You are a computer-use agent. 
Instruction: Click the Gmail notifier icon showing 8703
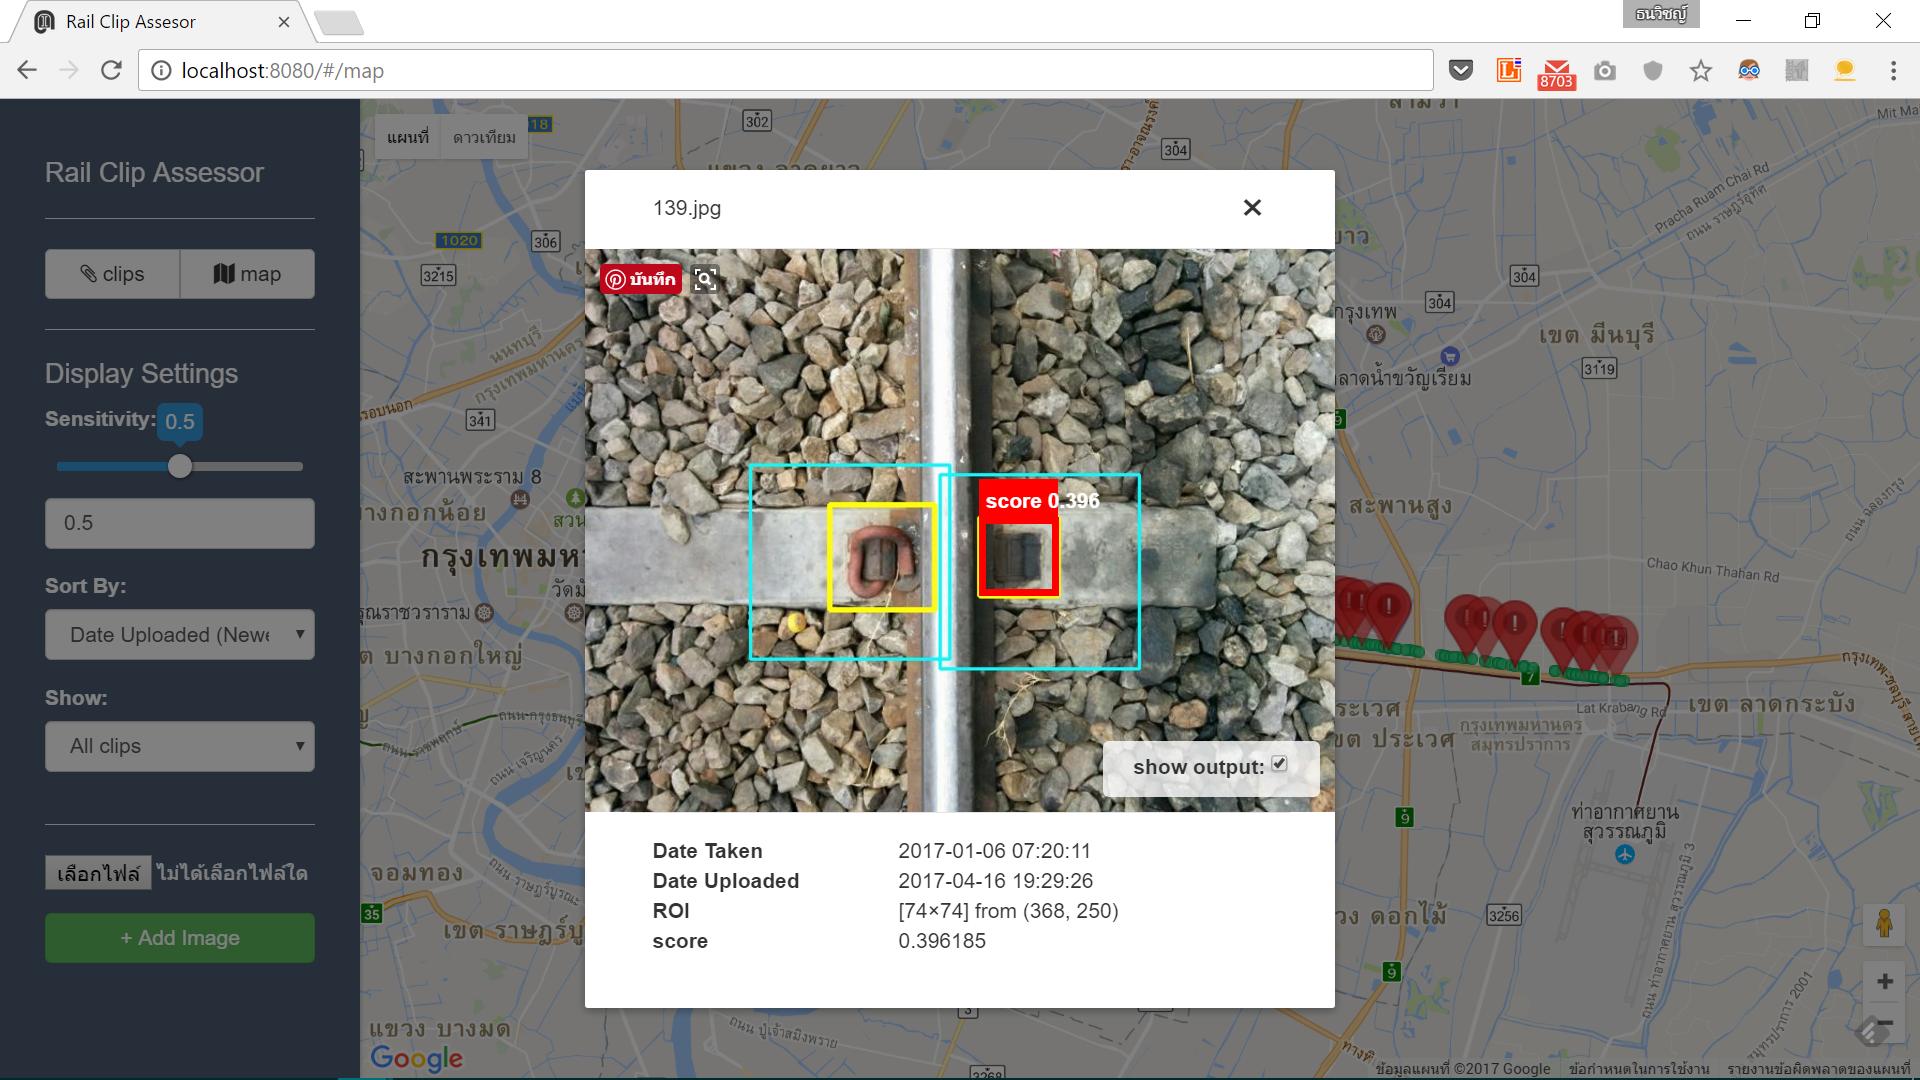1556,70
